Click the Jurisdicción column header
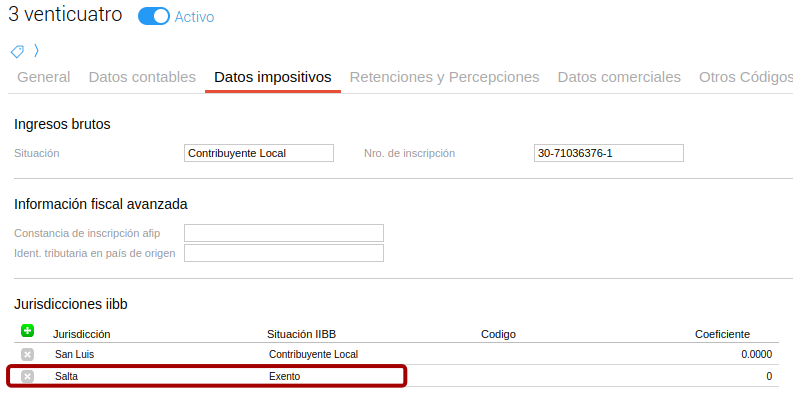 pos(81,334)
